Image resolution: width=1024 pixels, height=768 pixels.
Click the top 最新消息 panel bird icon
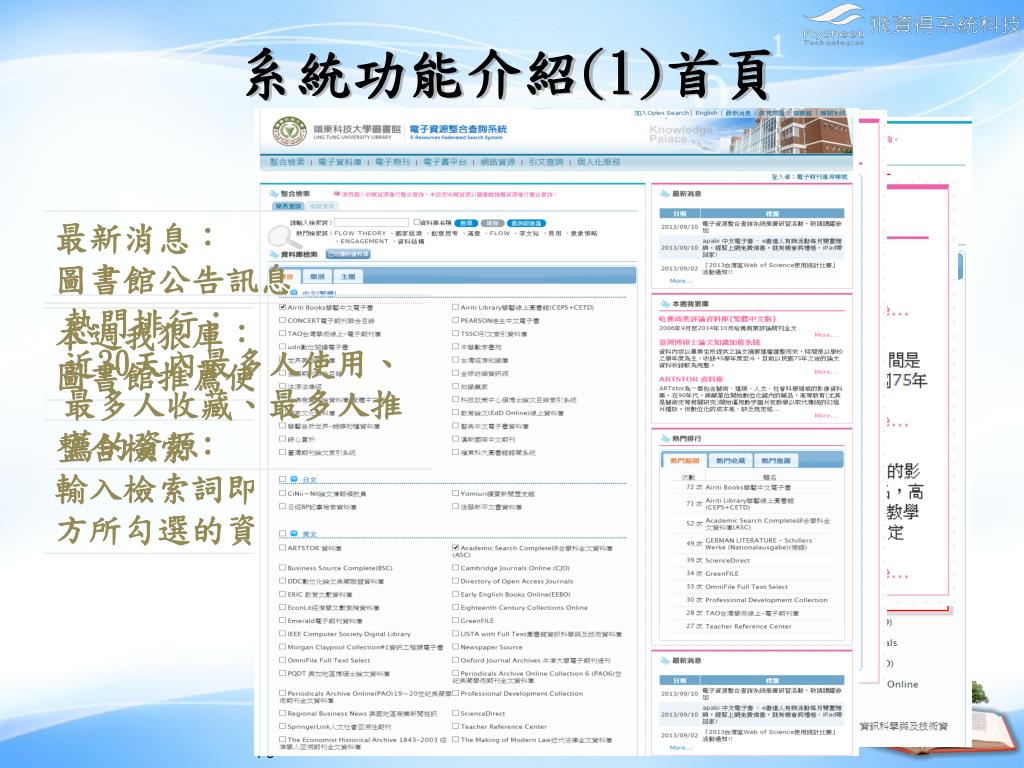[x=665, y=194]
